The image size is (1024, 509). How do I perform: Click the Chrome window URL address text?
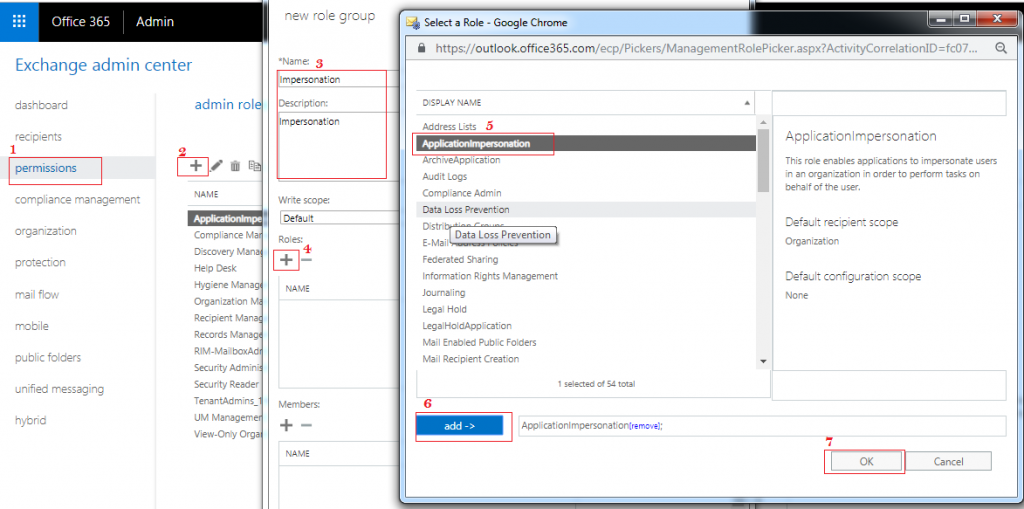[x=706, y=48]
